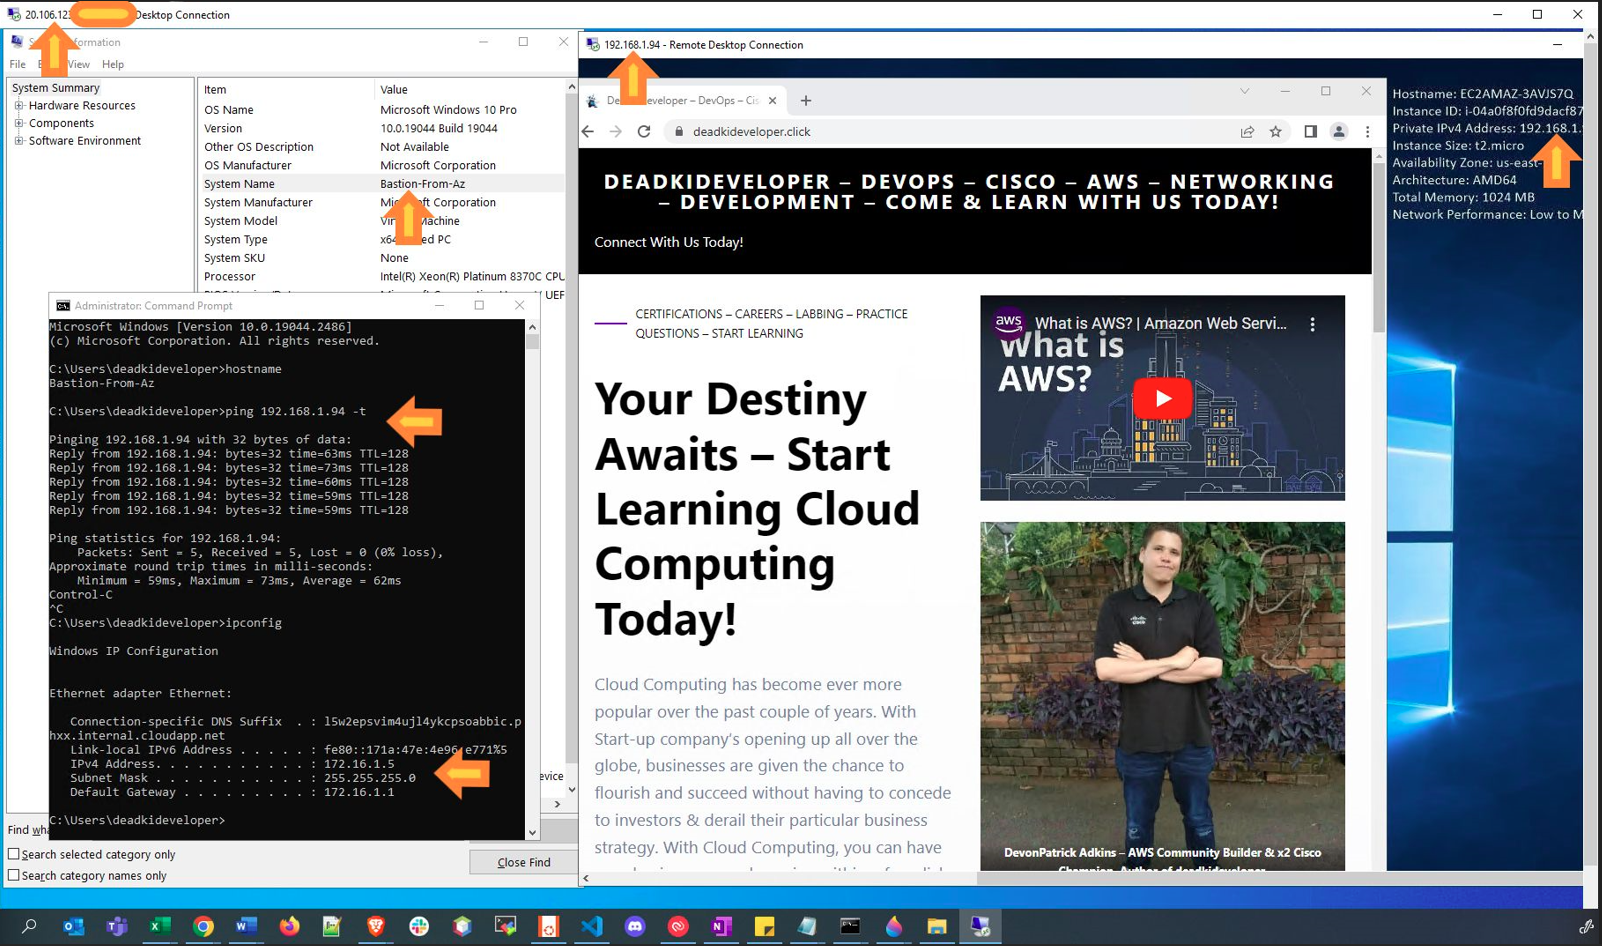Open the File menu in System Information
1602x946 pixels.
[x=18, y=64]
